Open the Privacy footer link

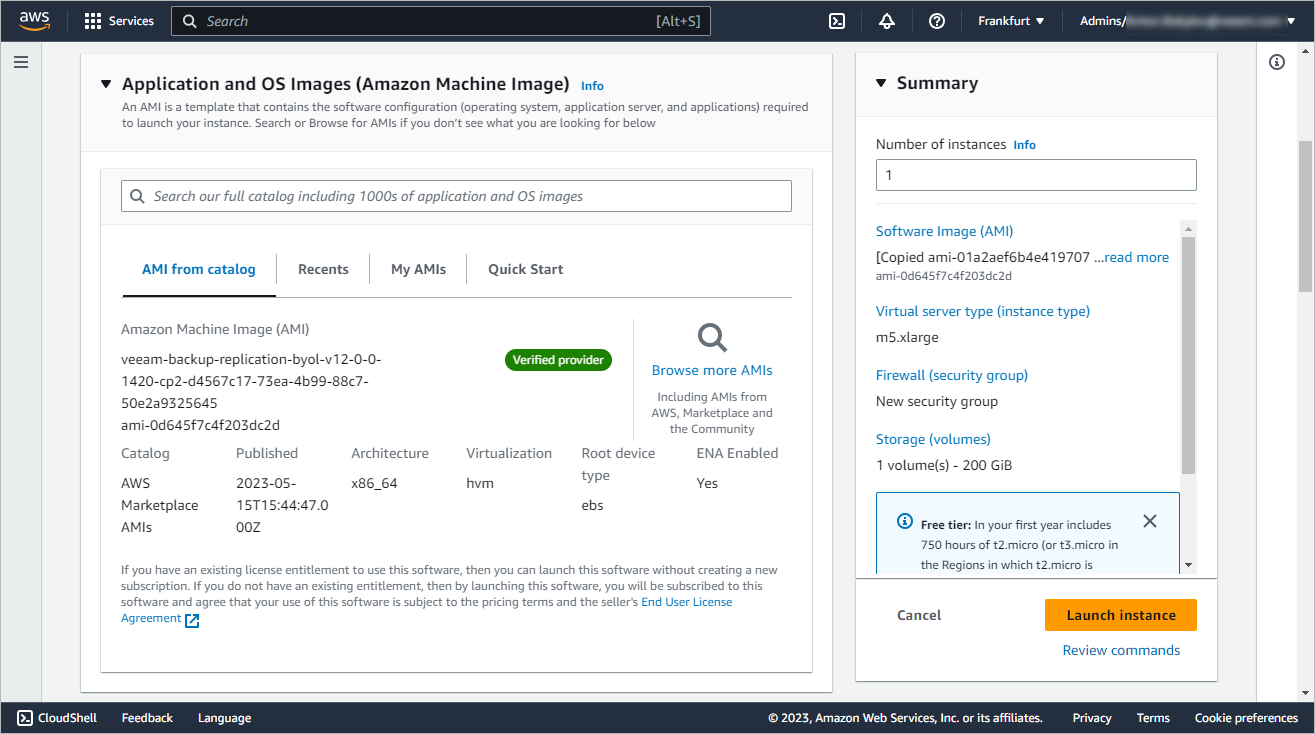coord(1092,718)
